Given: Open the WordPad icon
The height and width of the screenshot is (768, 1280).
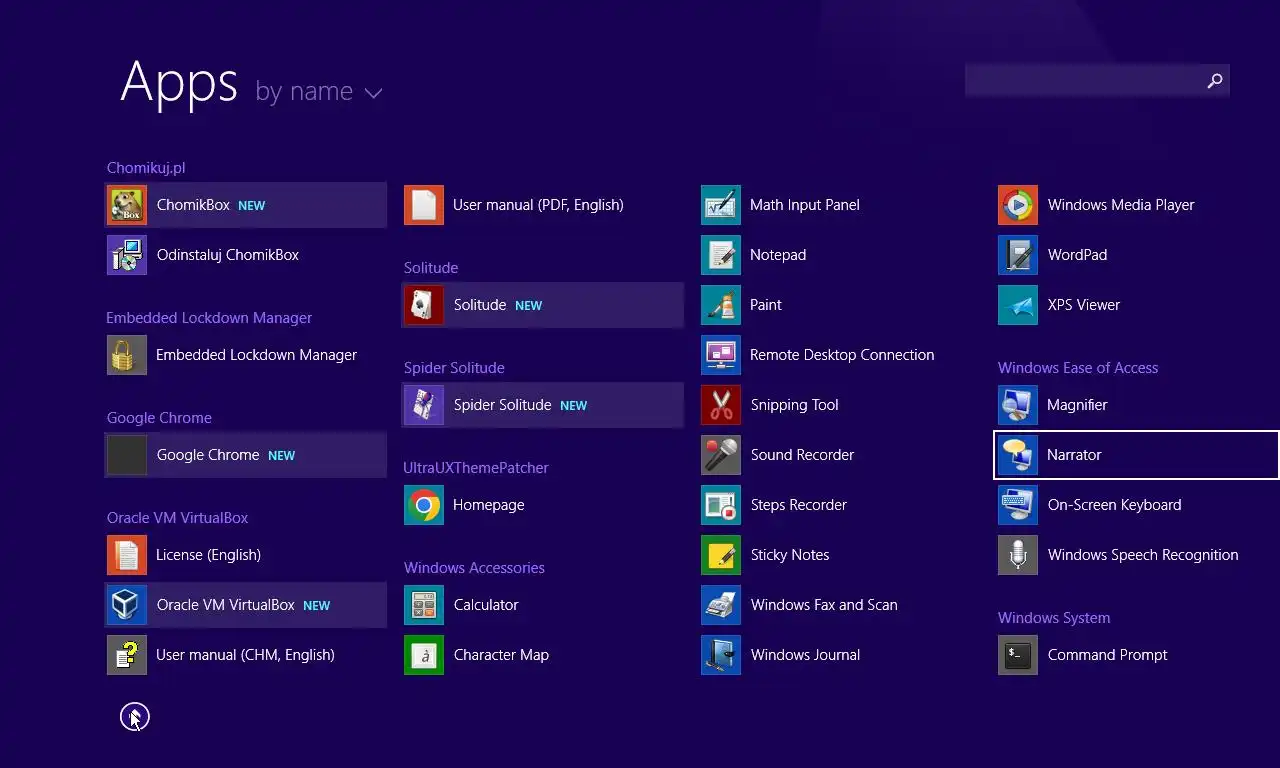Looking at the screenshot, I should [x=1018, y=255].
